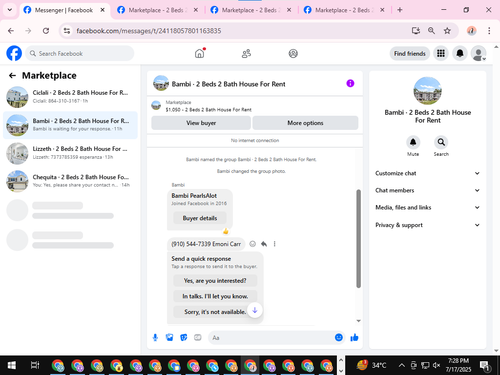Go back from Marketplace chats arrow
This screenshot has width=500, height=375.
pos(12,76)
